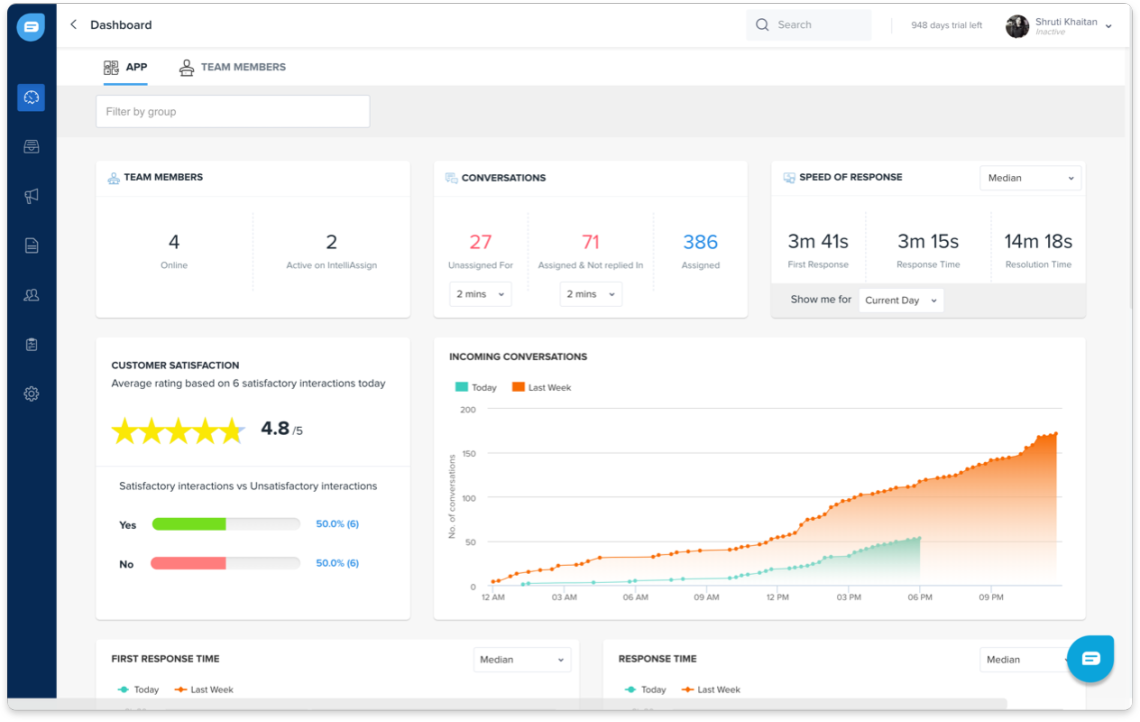The height and width of the screenshot is (722, 1140).
Task: Open the Reports clipboard icon in sidebar
Action: coord(30,343)
